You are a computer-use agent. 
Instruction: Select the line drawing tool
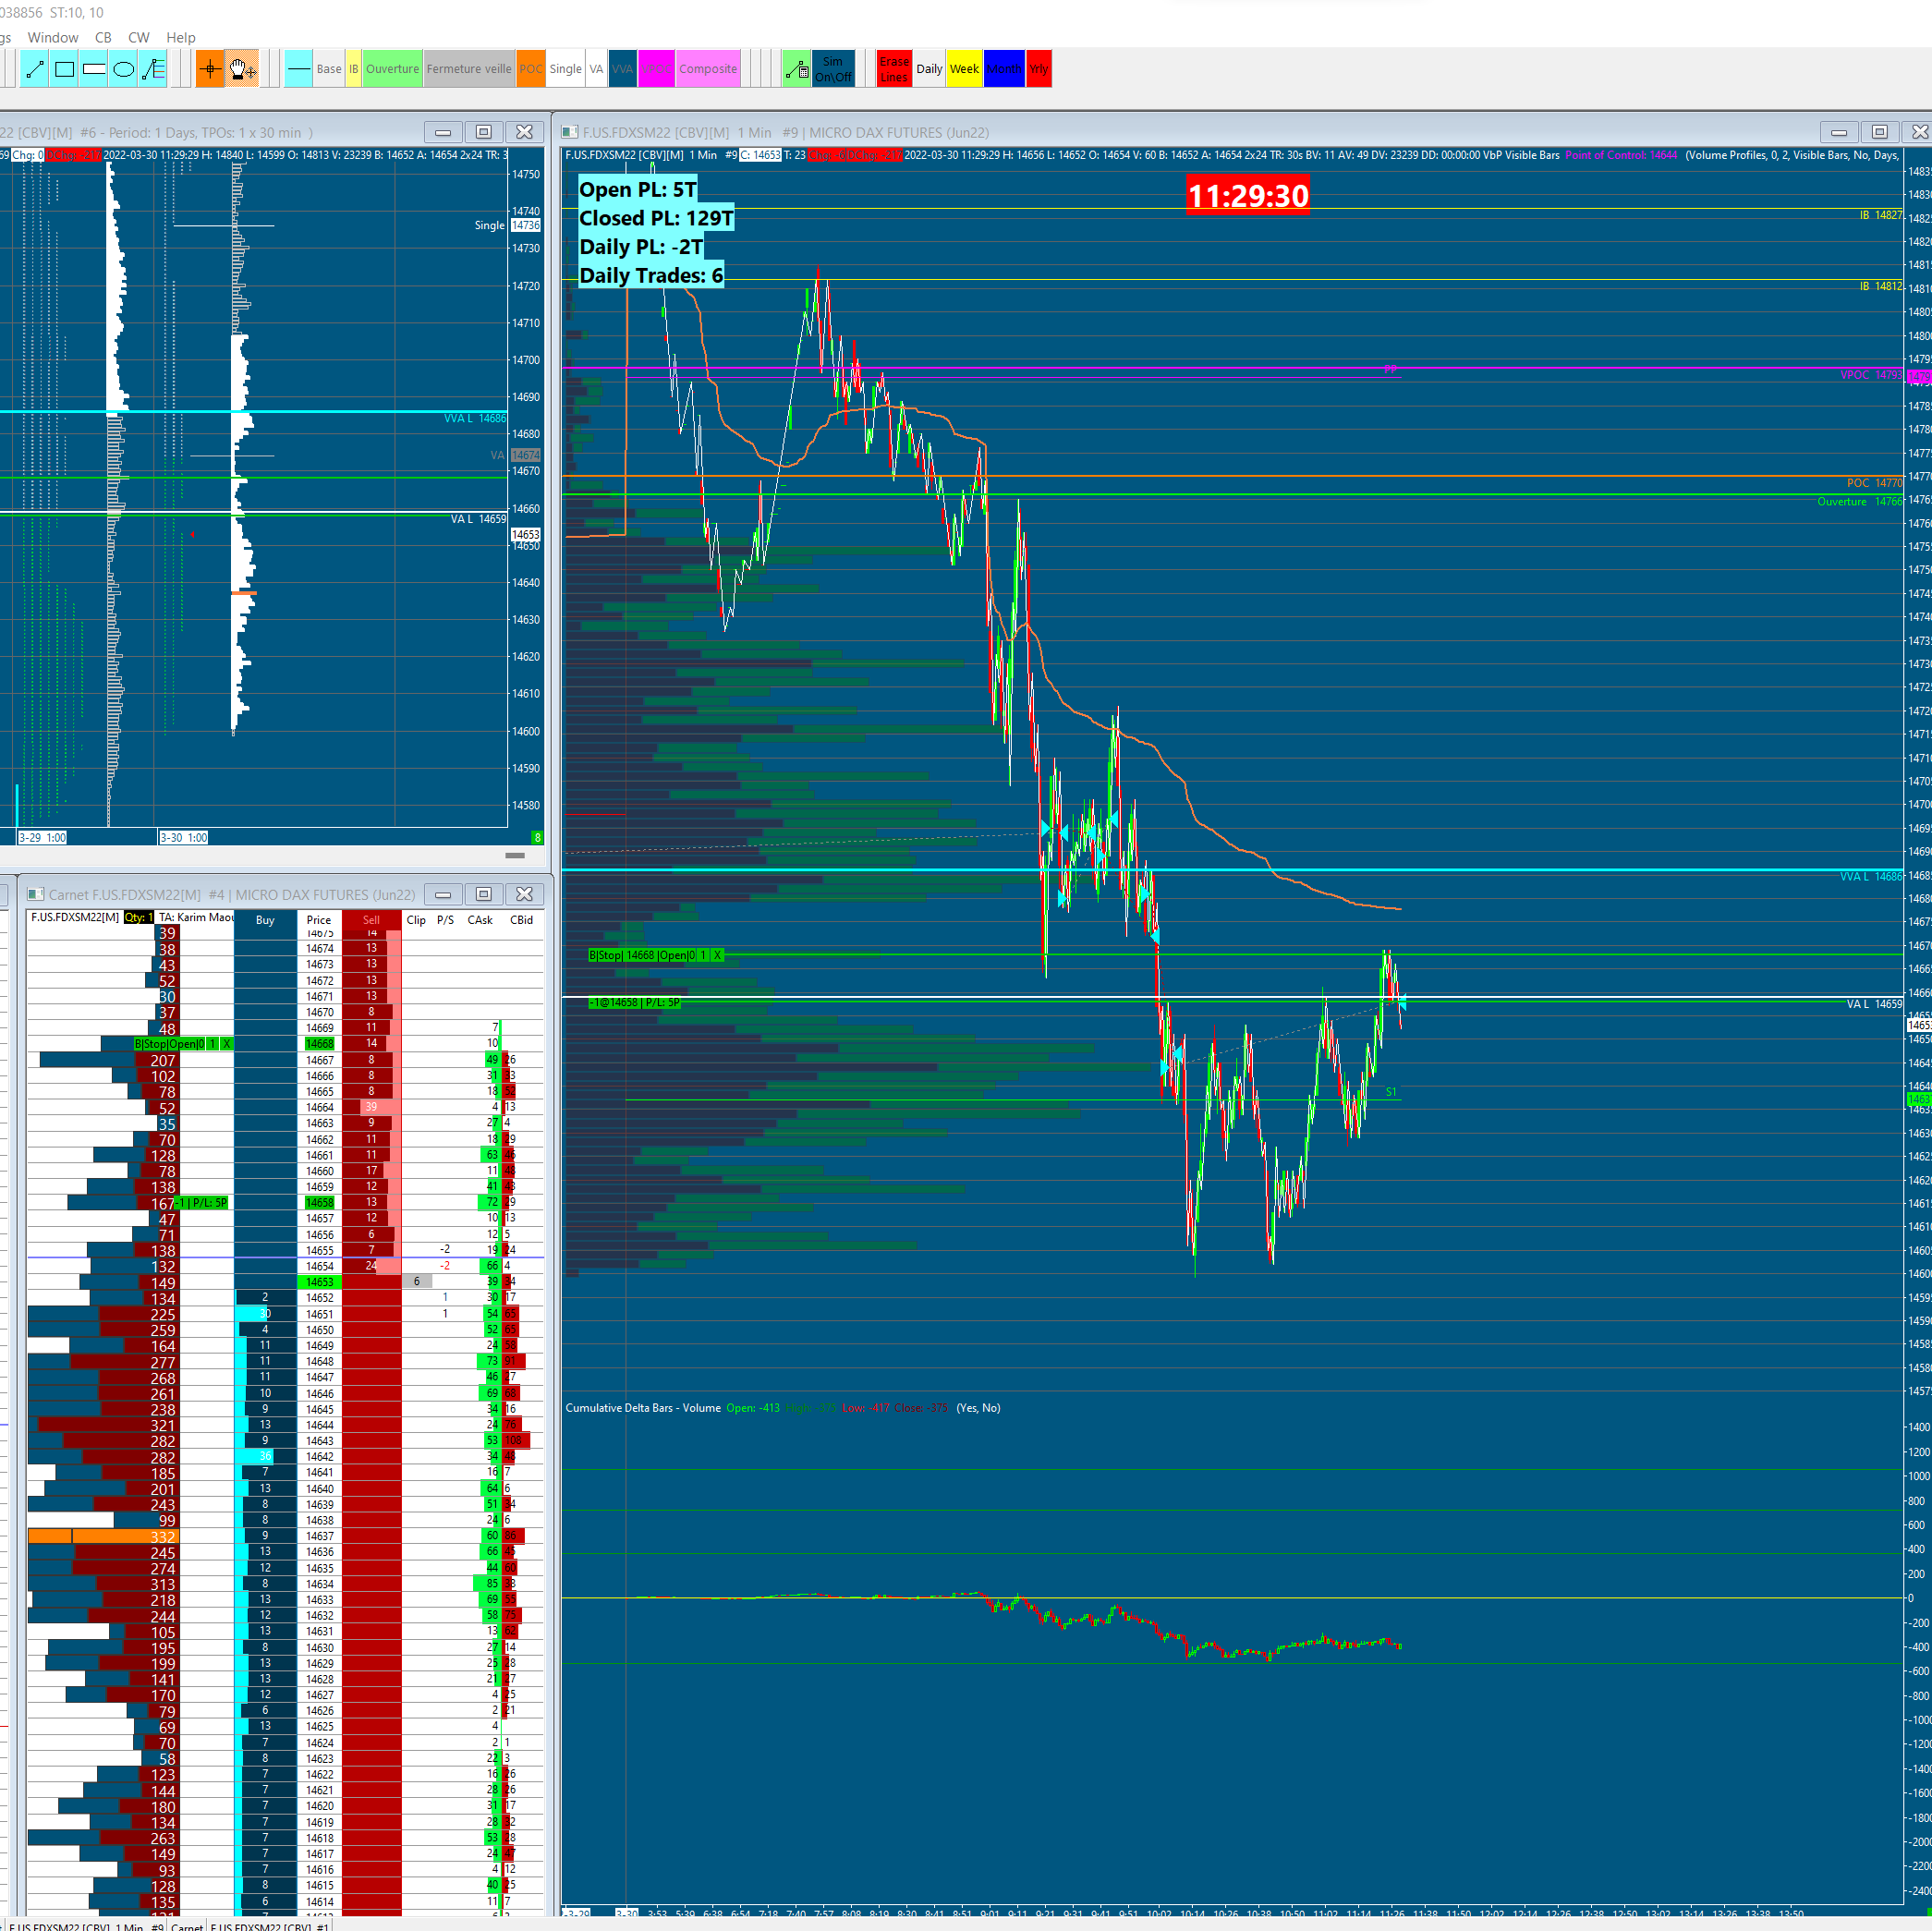coord(34,69)
